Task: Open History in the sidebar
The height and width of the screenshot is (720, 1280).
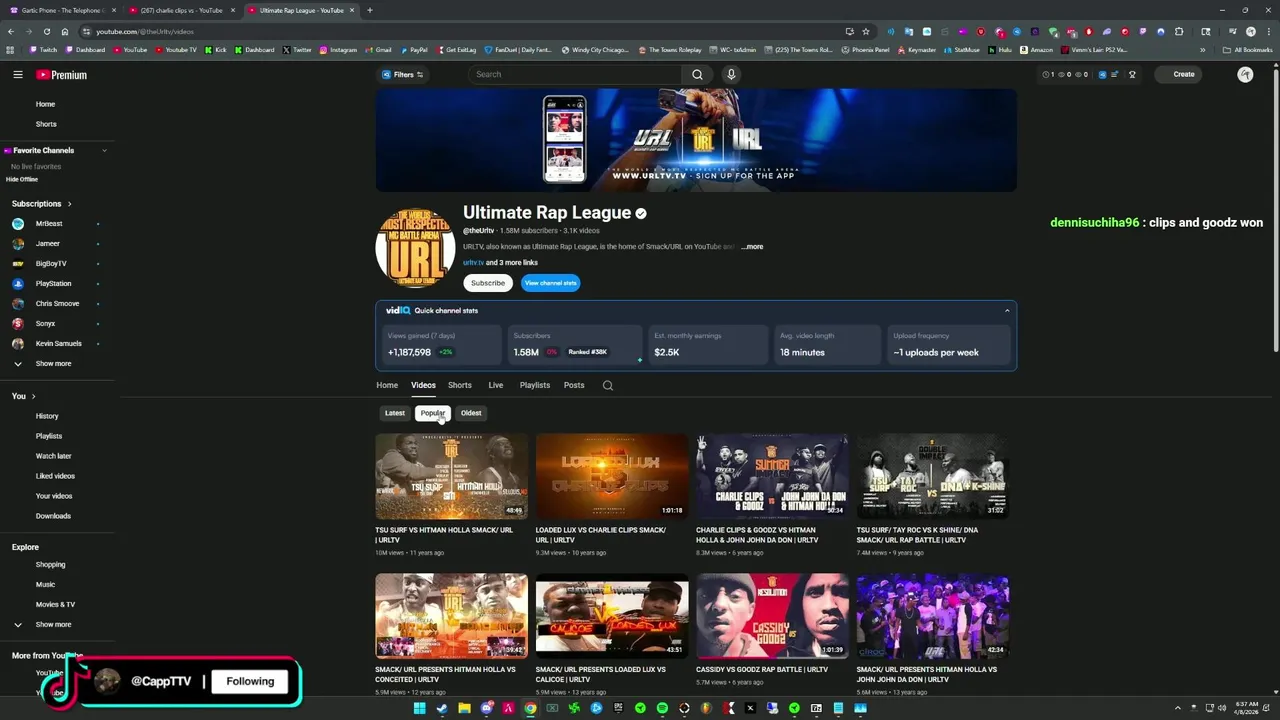Action: pos(47,416)
